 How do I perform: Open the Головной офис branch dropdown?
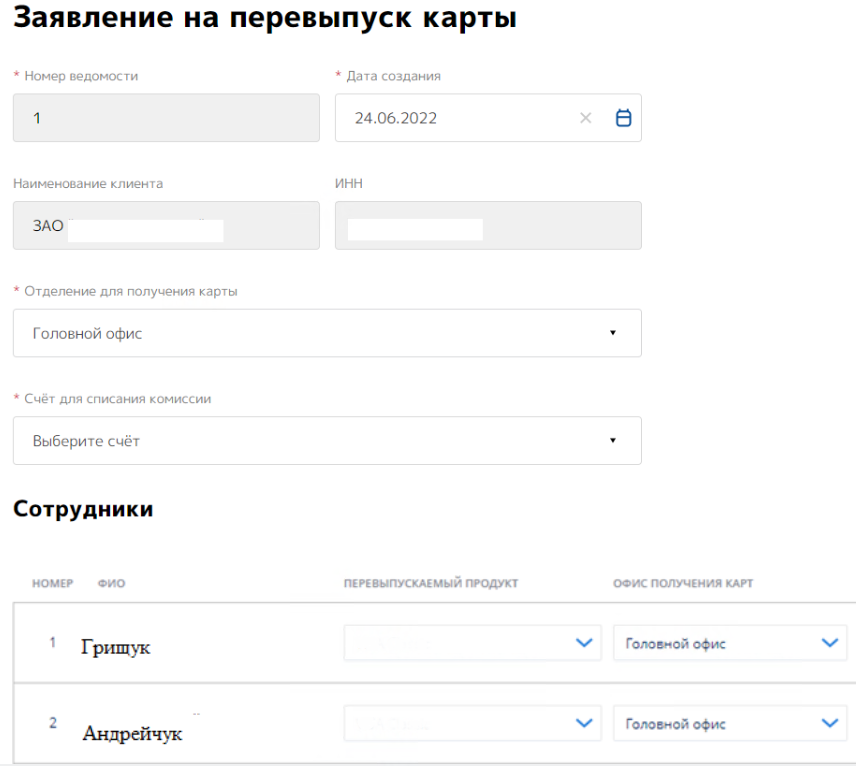coord(327,333)
